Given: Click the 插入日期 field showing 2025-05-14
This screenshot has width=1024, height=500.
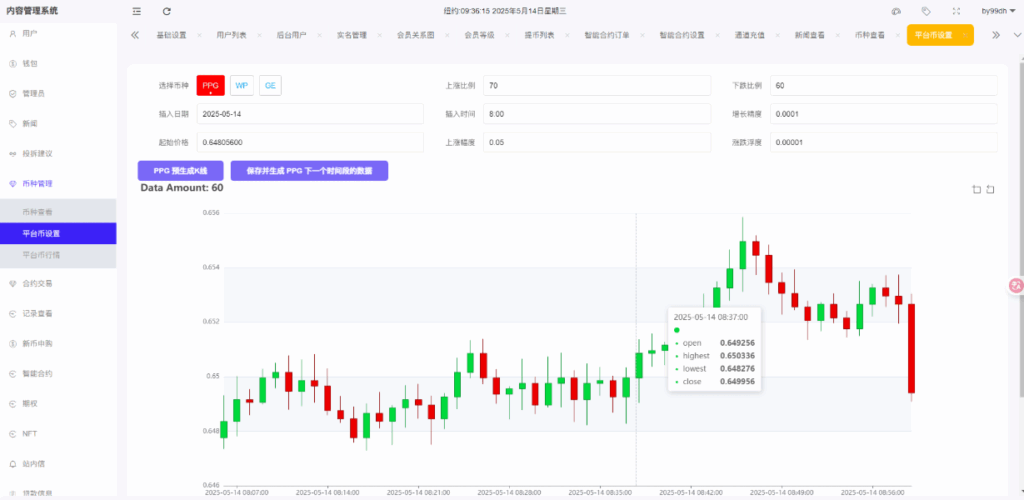Looking at the screenshot, I should [310, 114].
